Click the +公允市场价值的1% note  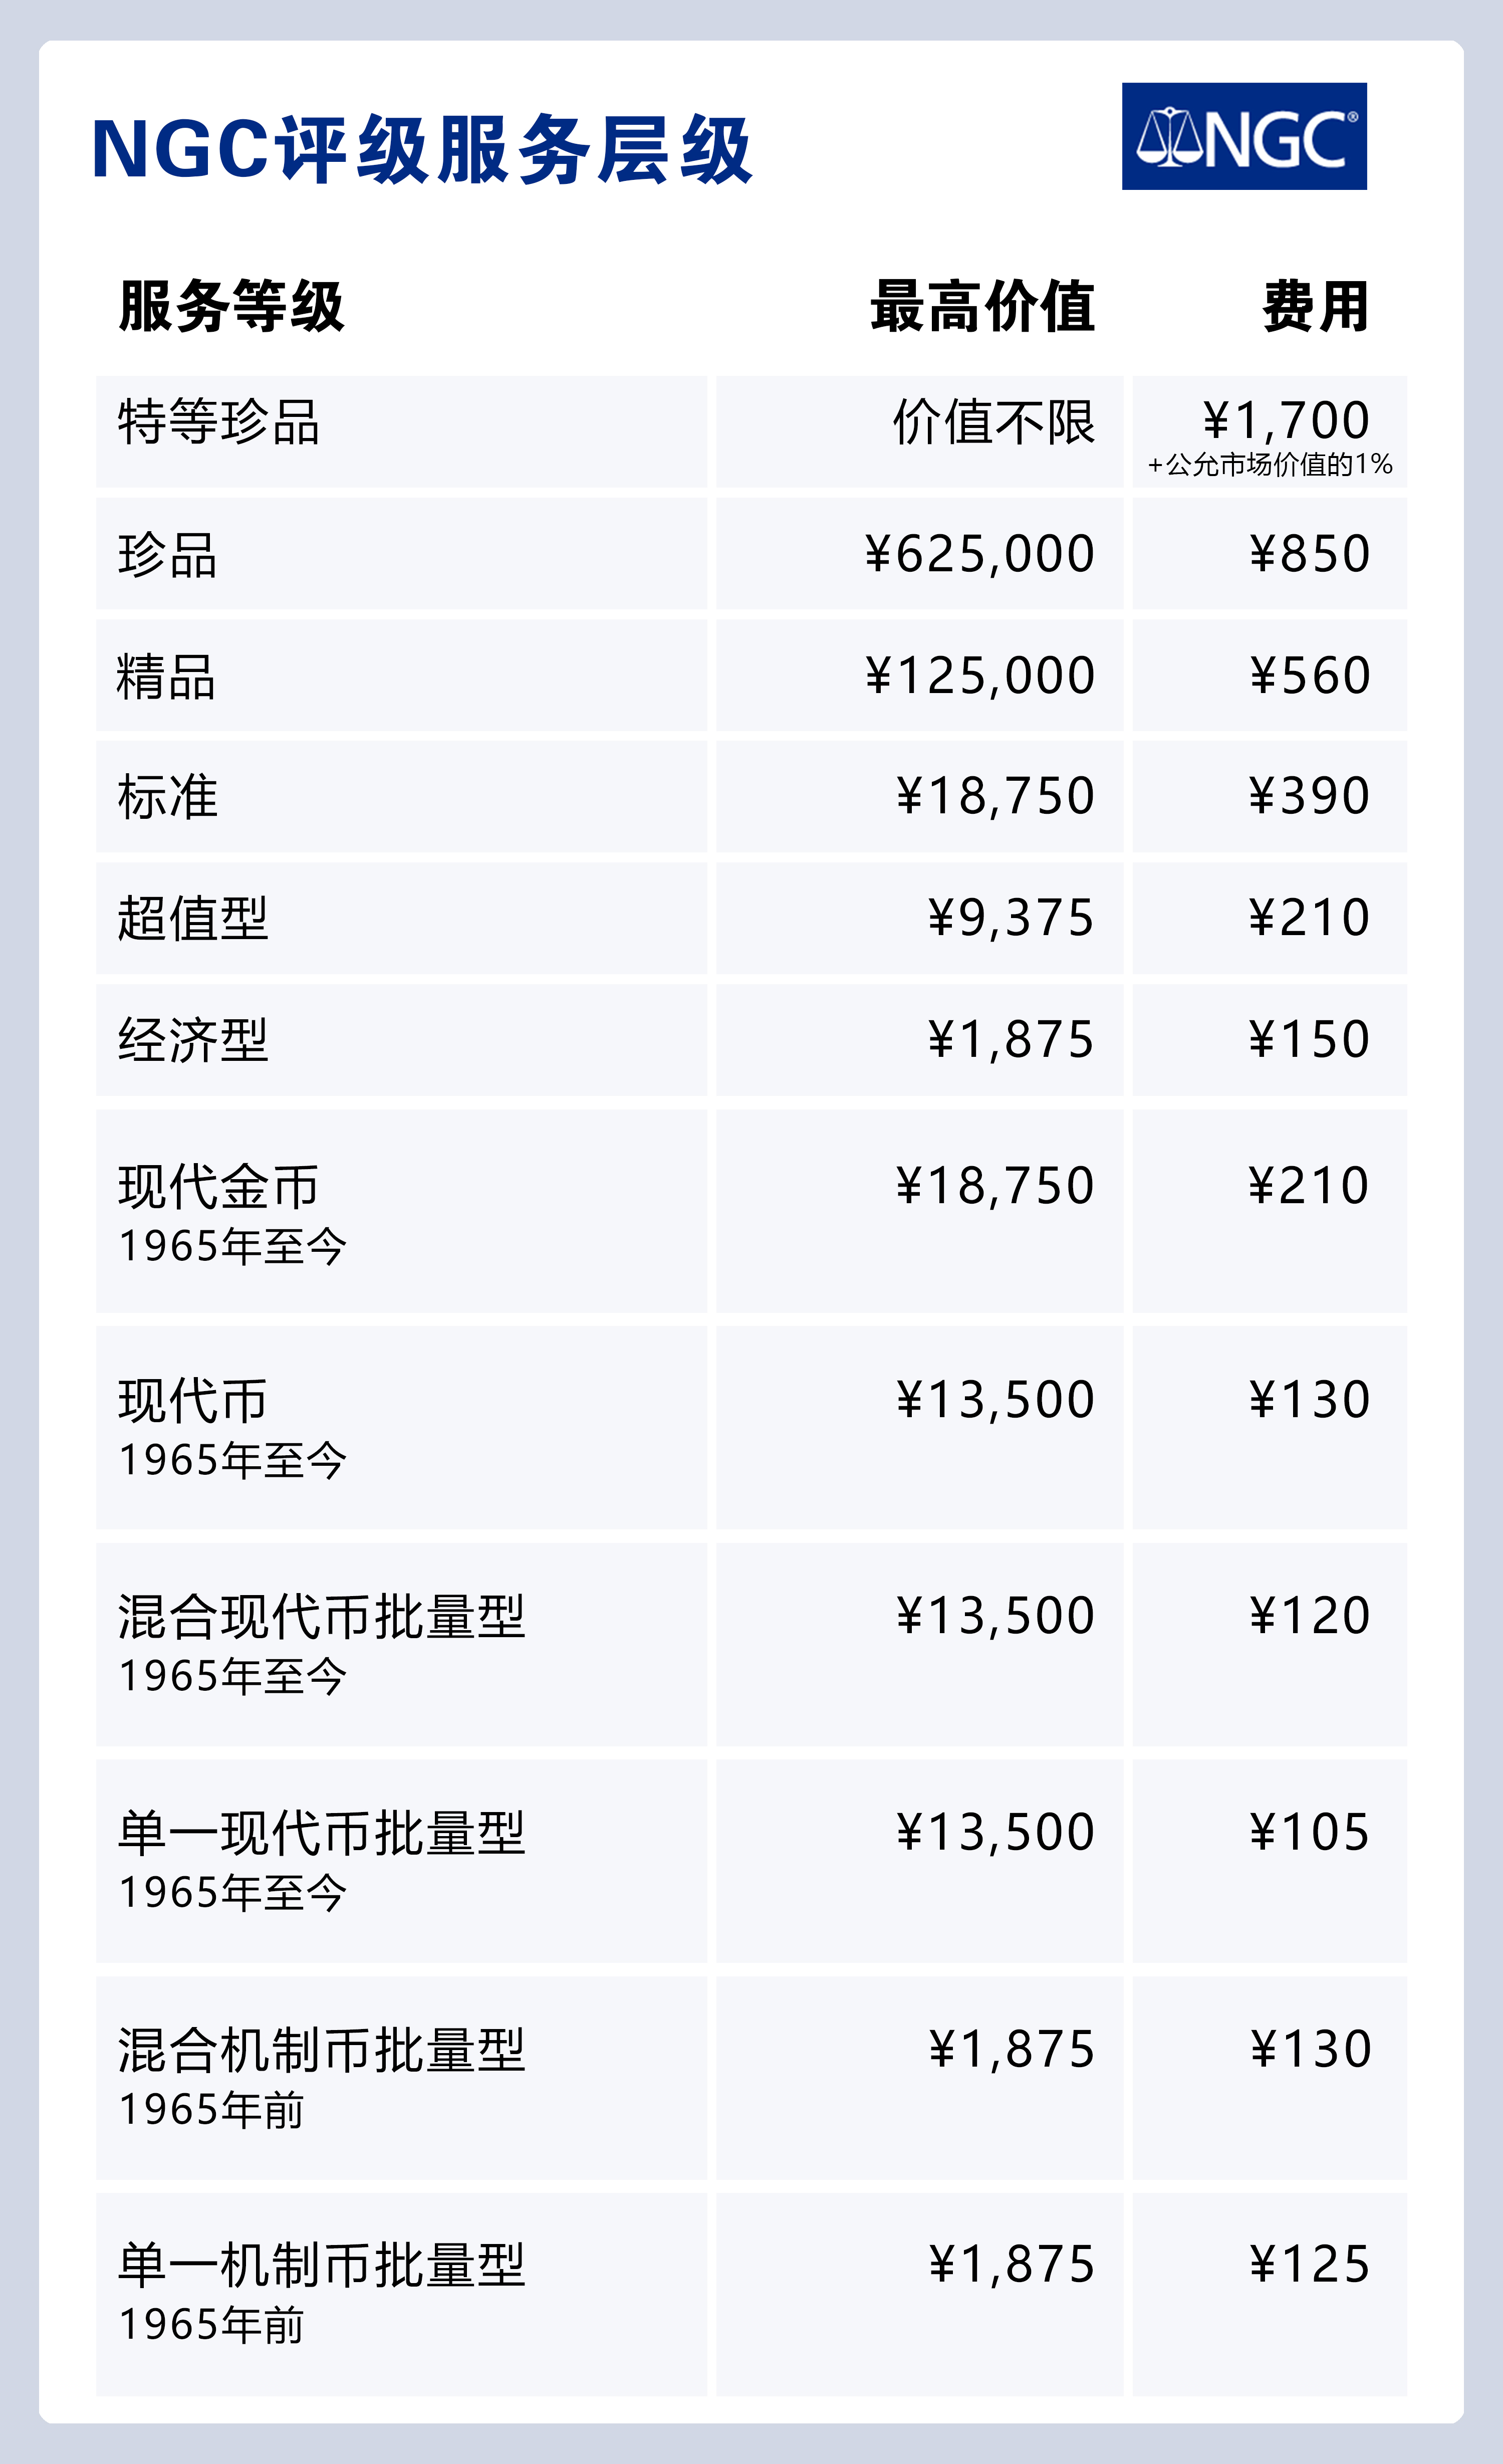tap(1270, 465)
